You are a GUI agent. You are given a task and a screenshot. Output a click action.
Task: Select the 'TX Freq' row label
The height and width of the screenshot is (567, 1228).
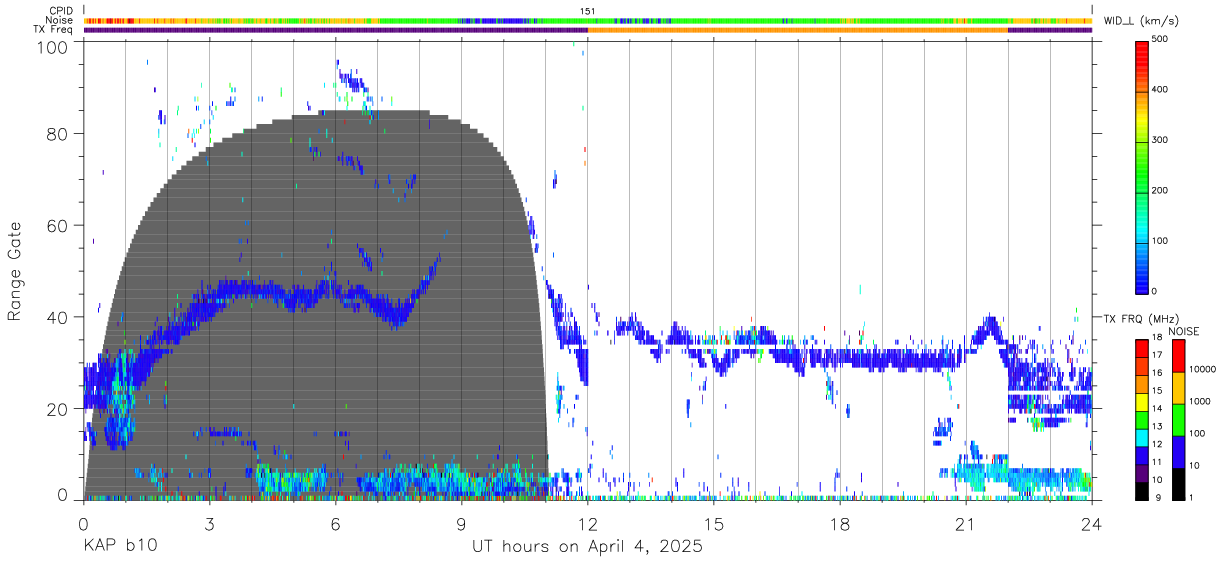[x=53, y=29]
